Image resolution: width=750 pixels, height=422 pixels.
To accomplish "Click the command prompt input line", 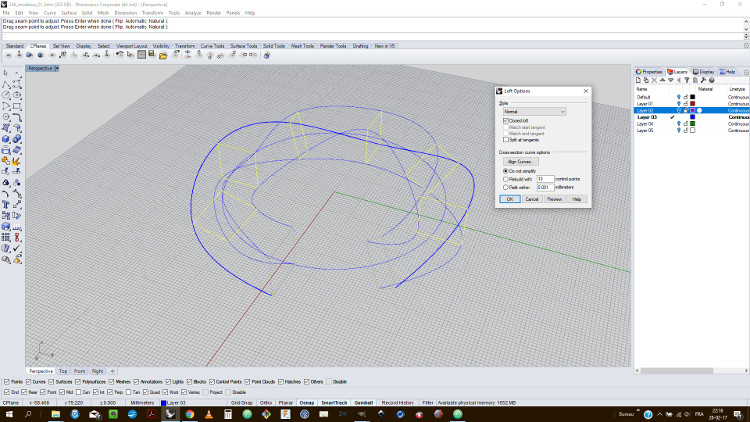I will pos(372,36).
